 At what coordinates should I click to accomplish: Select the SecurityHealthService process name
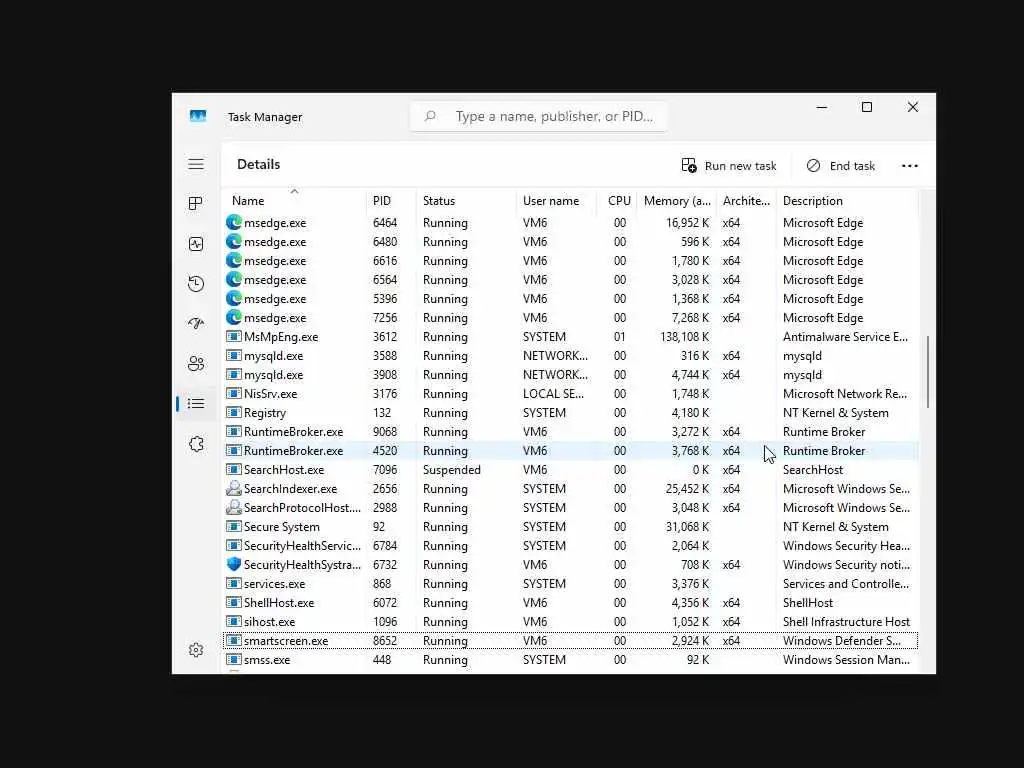coord(302,545)
